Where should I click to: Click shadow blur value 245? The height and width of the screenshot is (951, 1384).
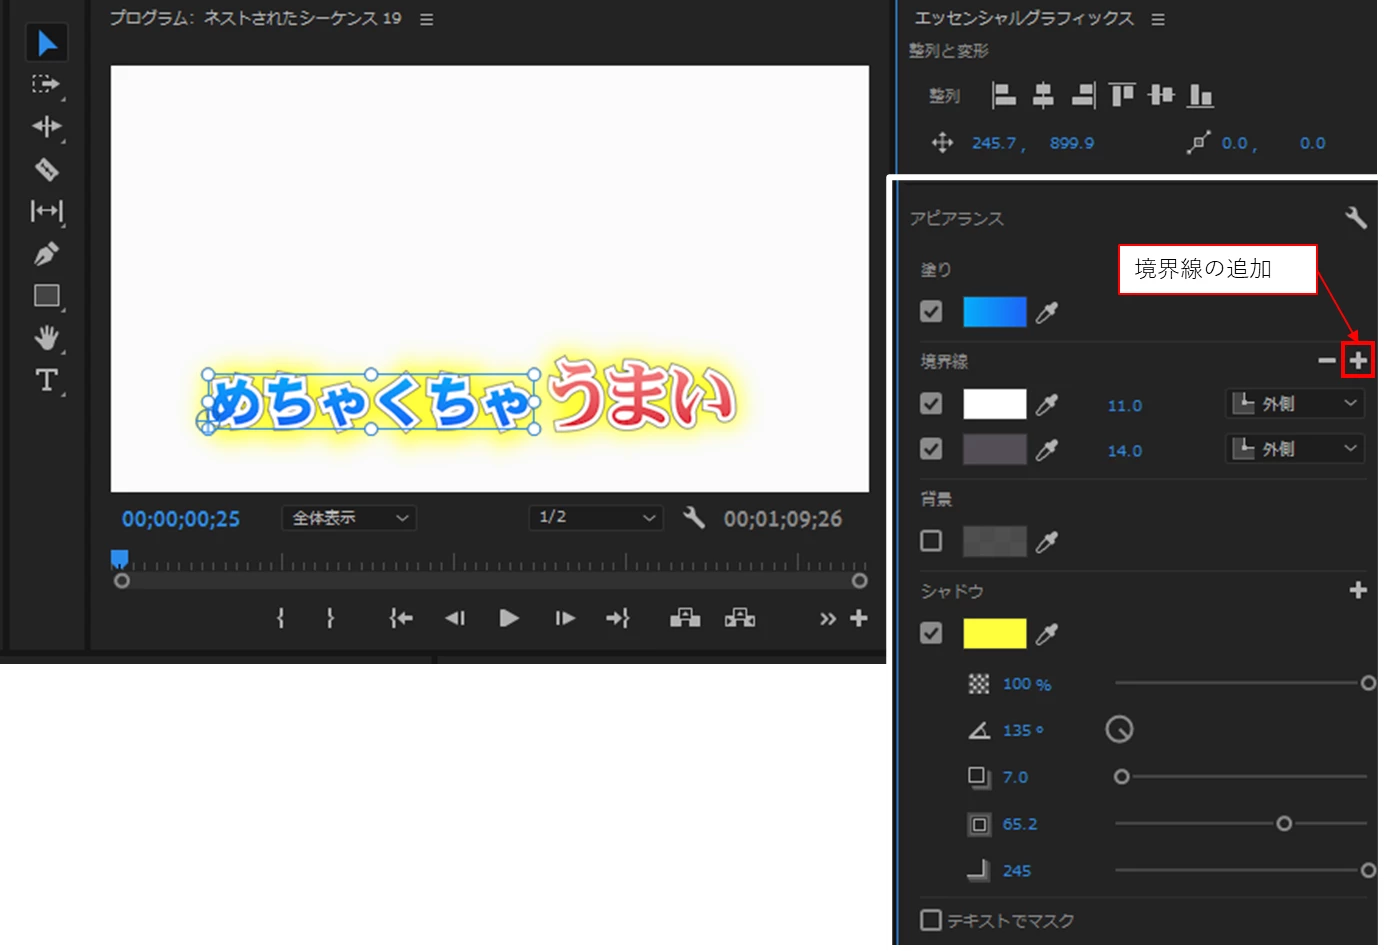pyautogui.click(x=1017, y=871)
